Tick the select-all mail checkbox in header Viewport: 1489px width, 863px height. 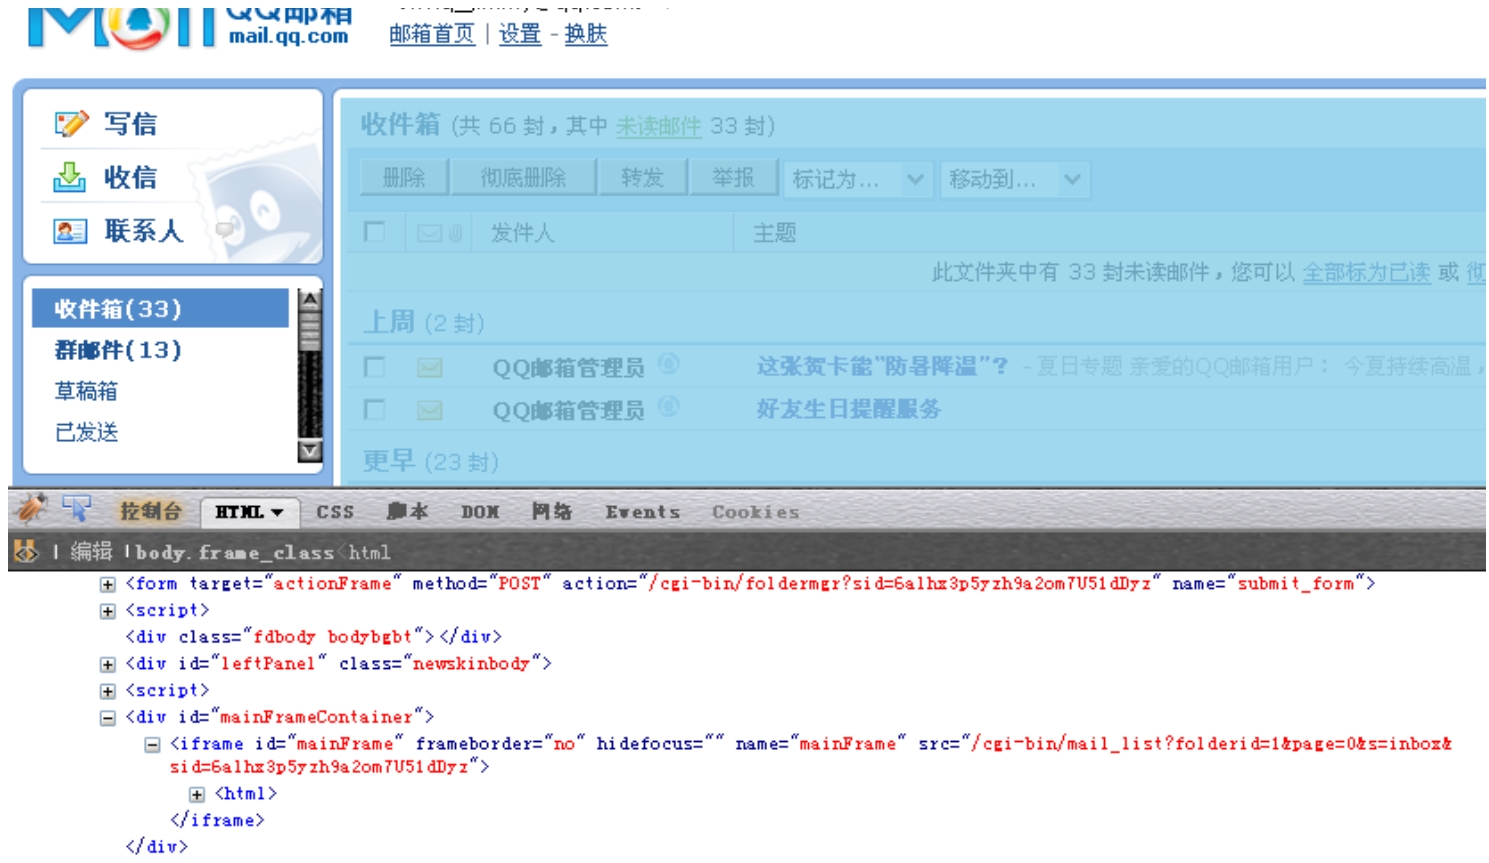(x=375, y=232)
